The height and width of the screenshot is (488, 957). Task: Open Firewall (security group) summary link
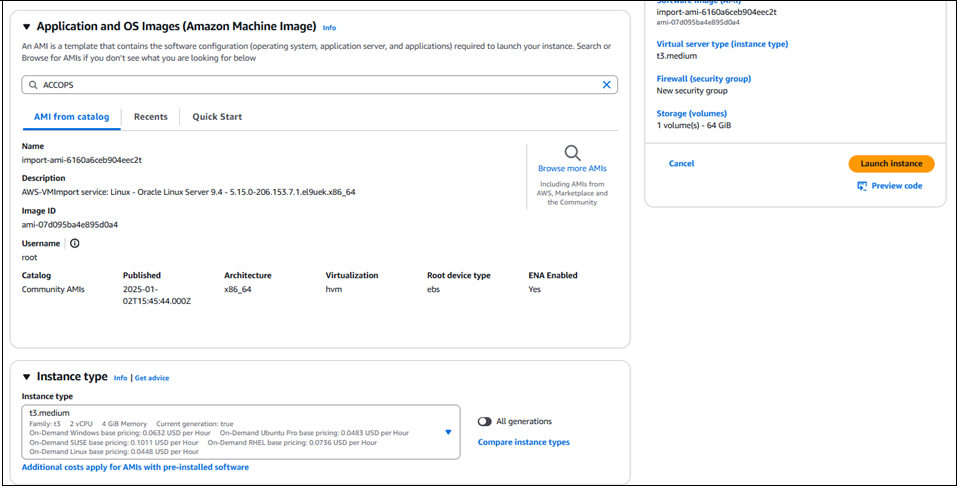(703, 79)
